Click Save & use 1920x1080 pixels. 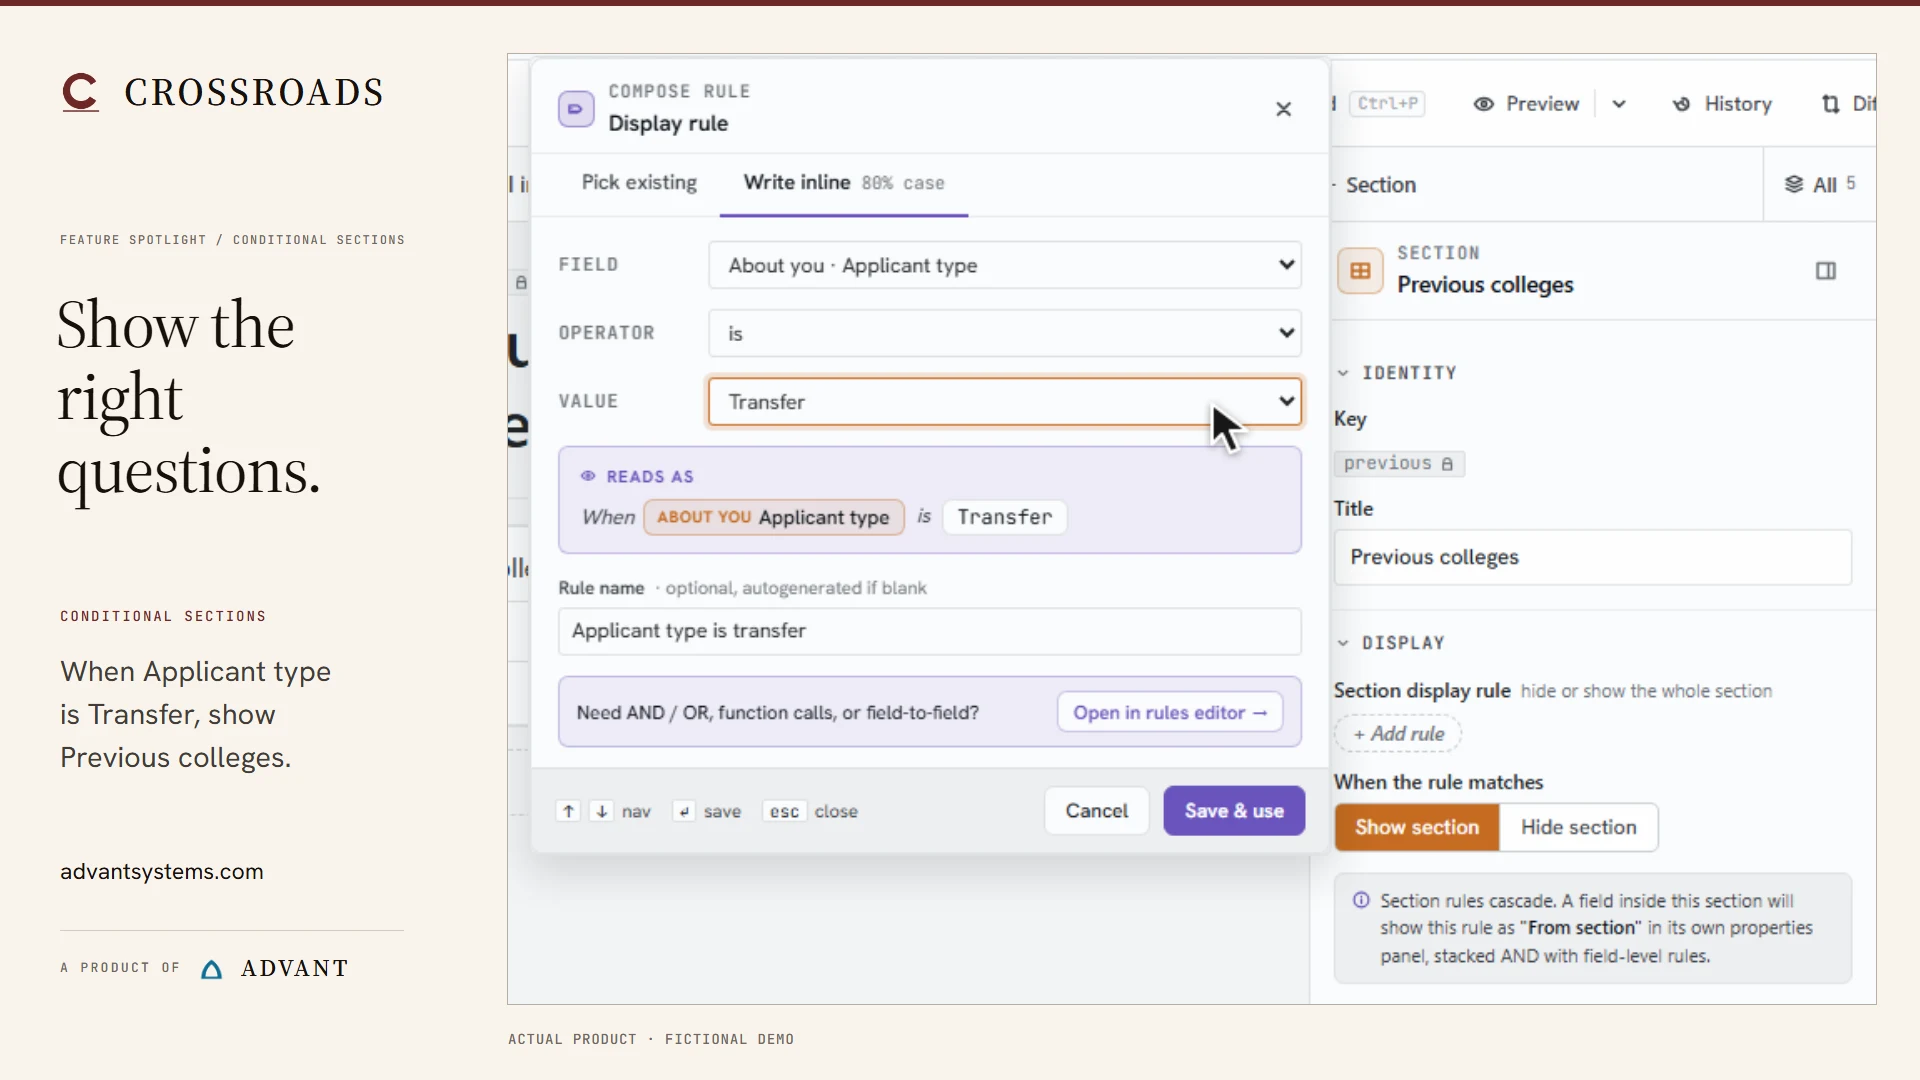click(x=1234, y=811)
